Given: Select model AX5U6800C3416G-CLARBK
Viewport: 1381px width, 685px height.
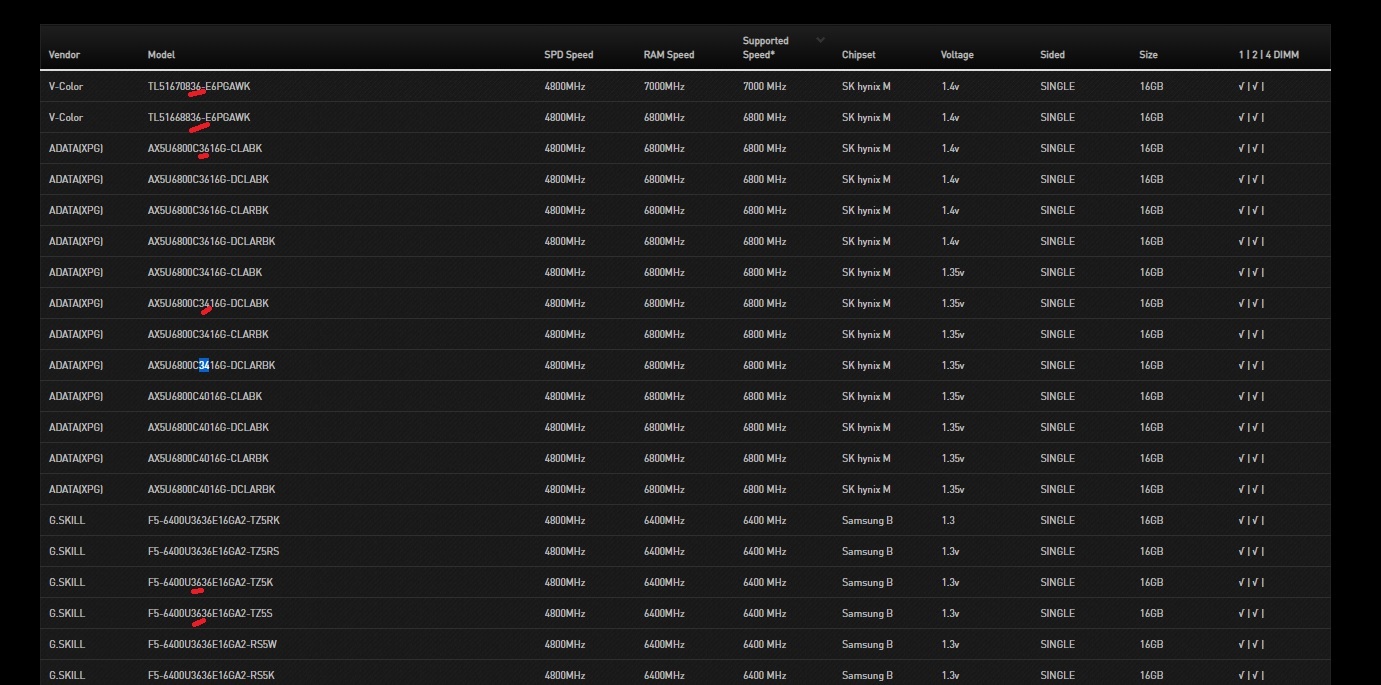Looking at the screenshot, I should (208, 335).
